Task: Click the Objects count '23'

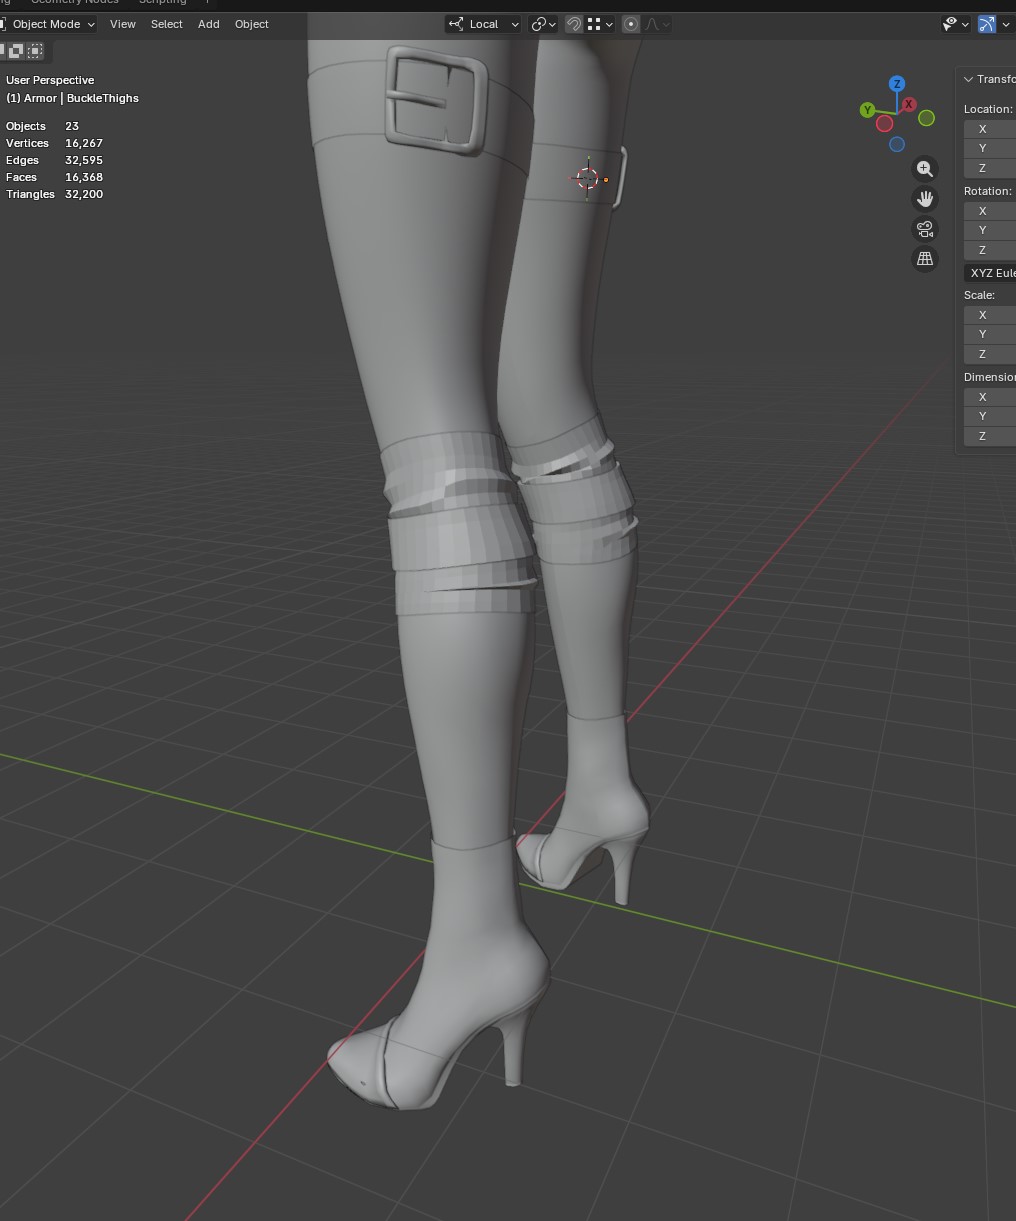Action: (72, 126)
